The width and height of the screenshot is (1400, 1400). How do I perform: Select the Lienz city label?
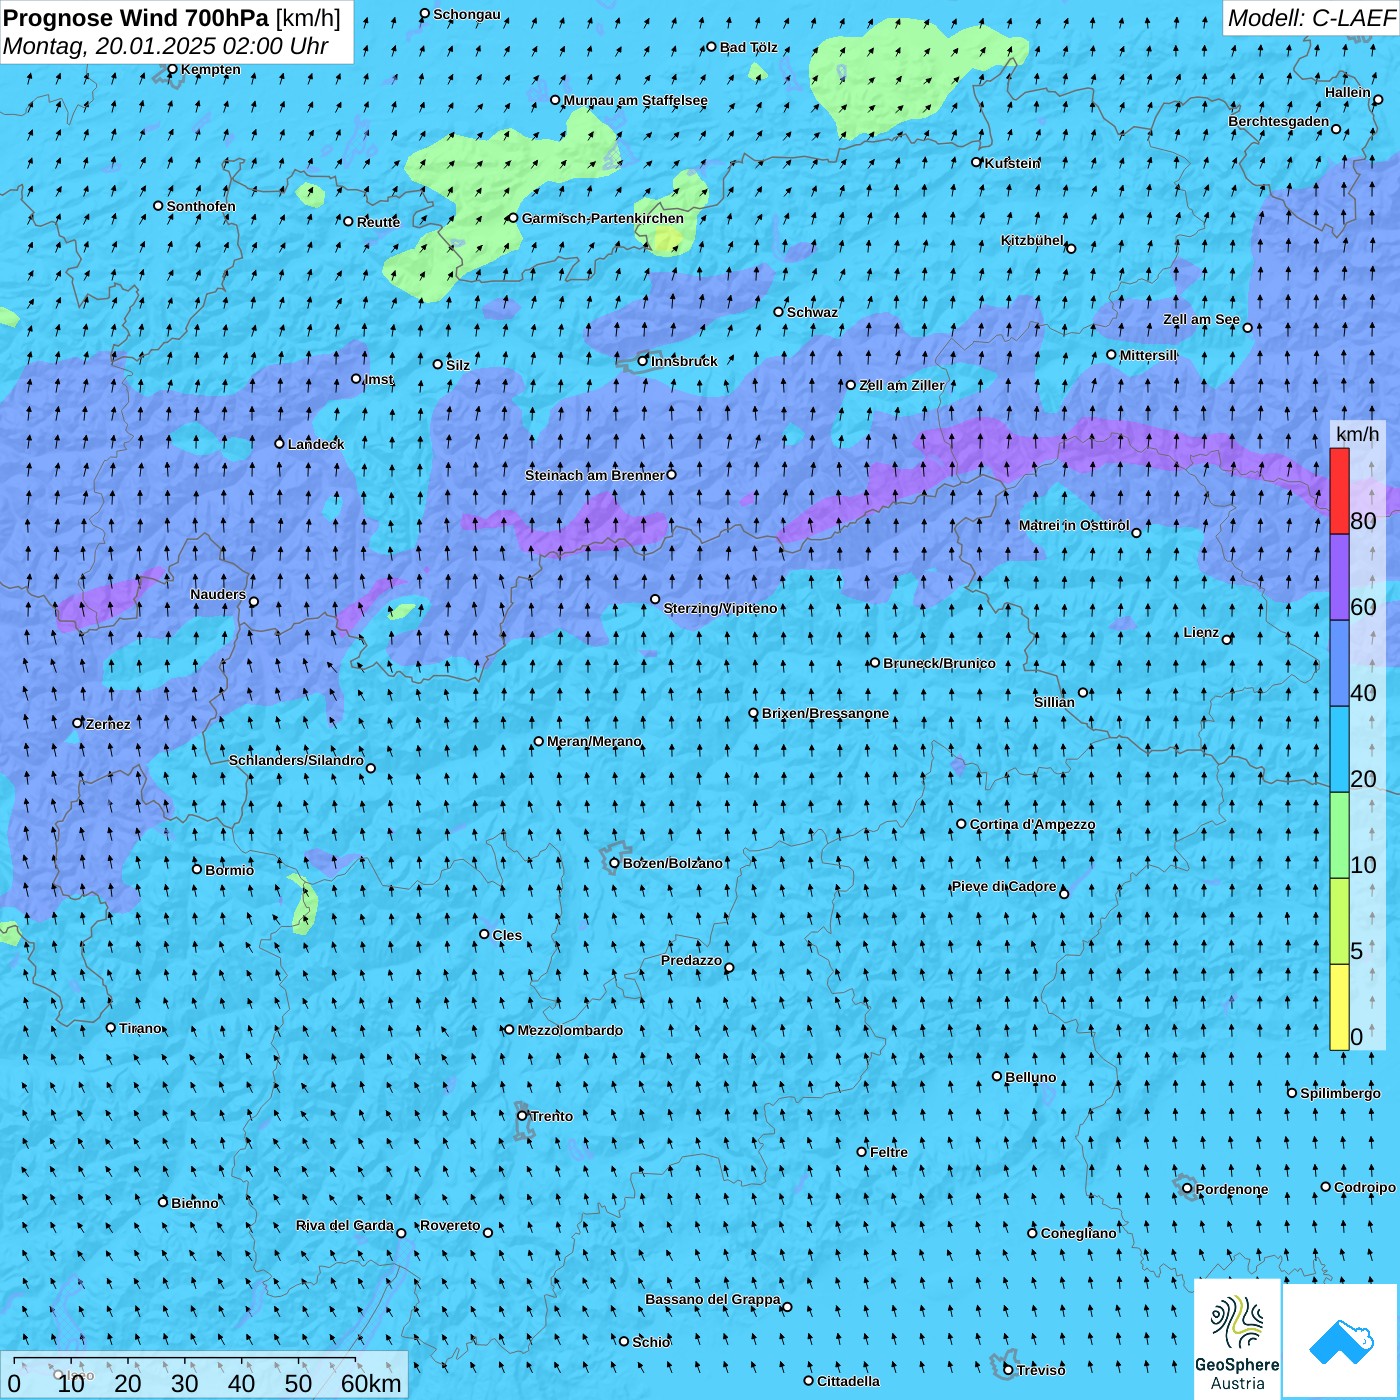coord(1201,632)
